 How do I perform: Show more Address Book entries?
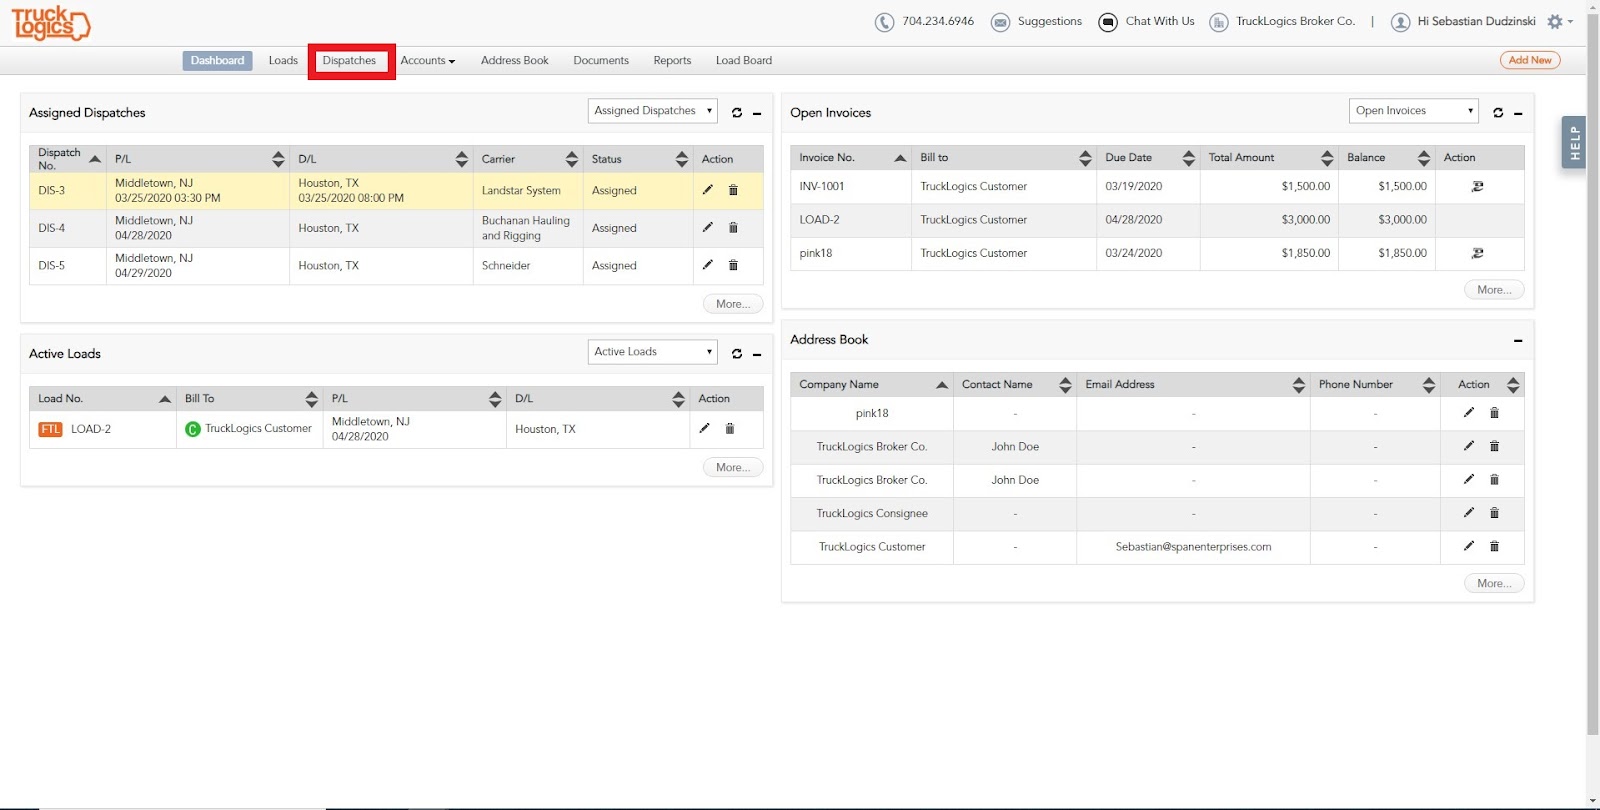pyautogui.click(x=1494, y=584)
